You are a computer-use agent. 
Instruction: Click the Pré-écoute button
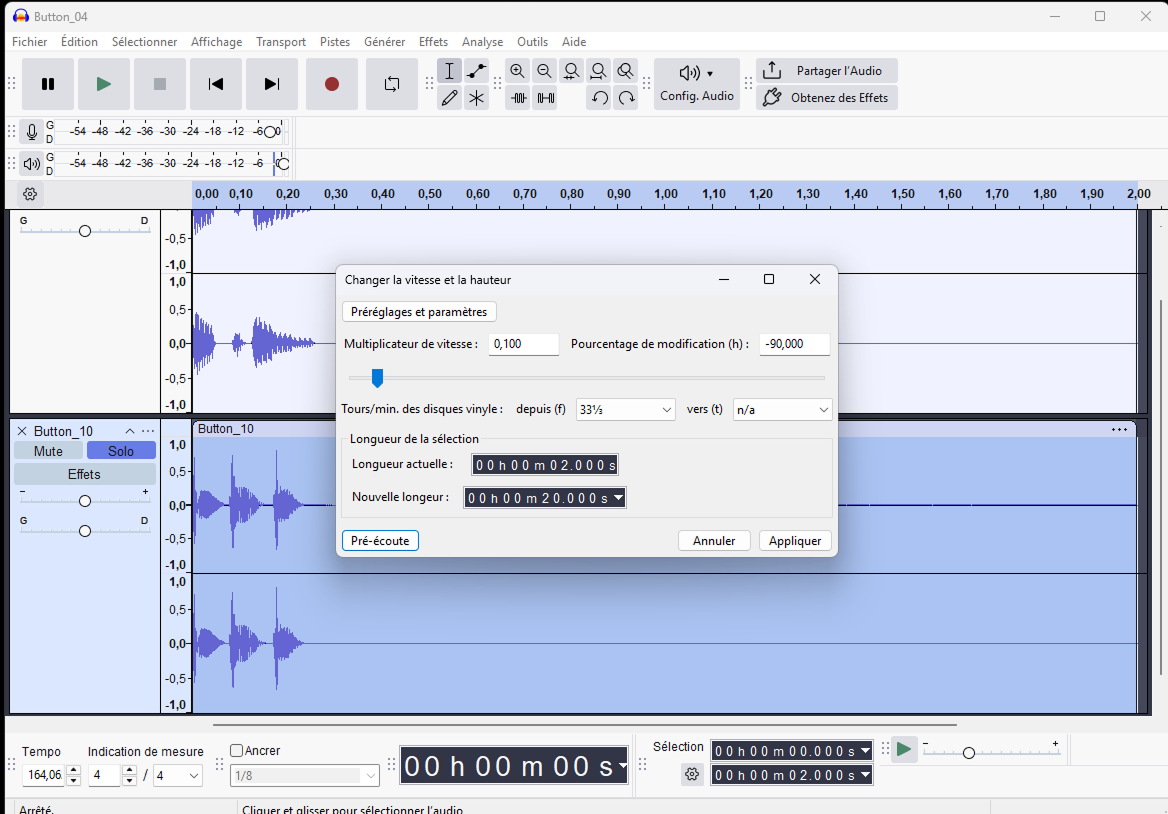click(x=380, y=541)
